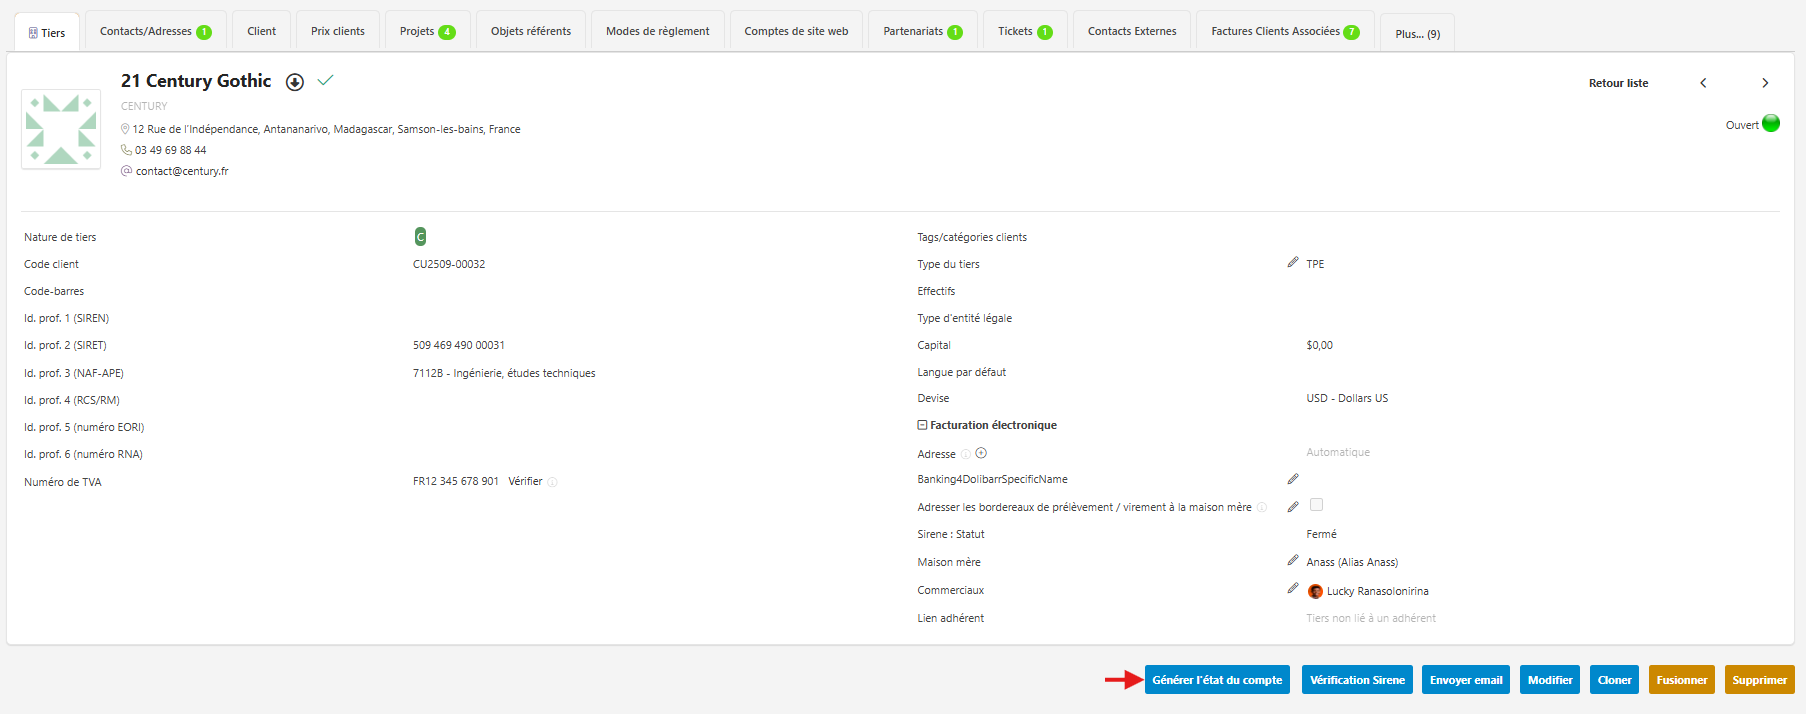Click TVA number FR12 345 678 901
This screenshot has height=714, width=1806.
(456, 481)
